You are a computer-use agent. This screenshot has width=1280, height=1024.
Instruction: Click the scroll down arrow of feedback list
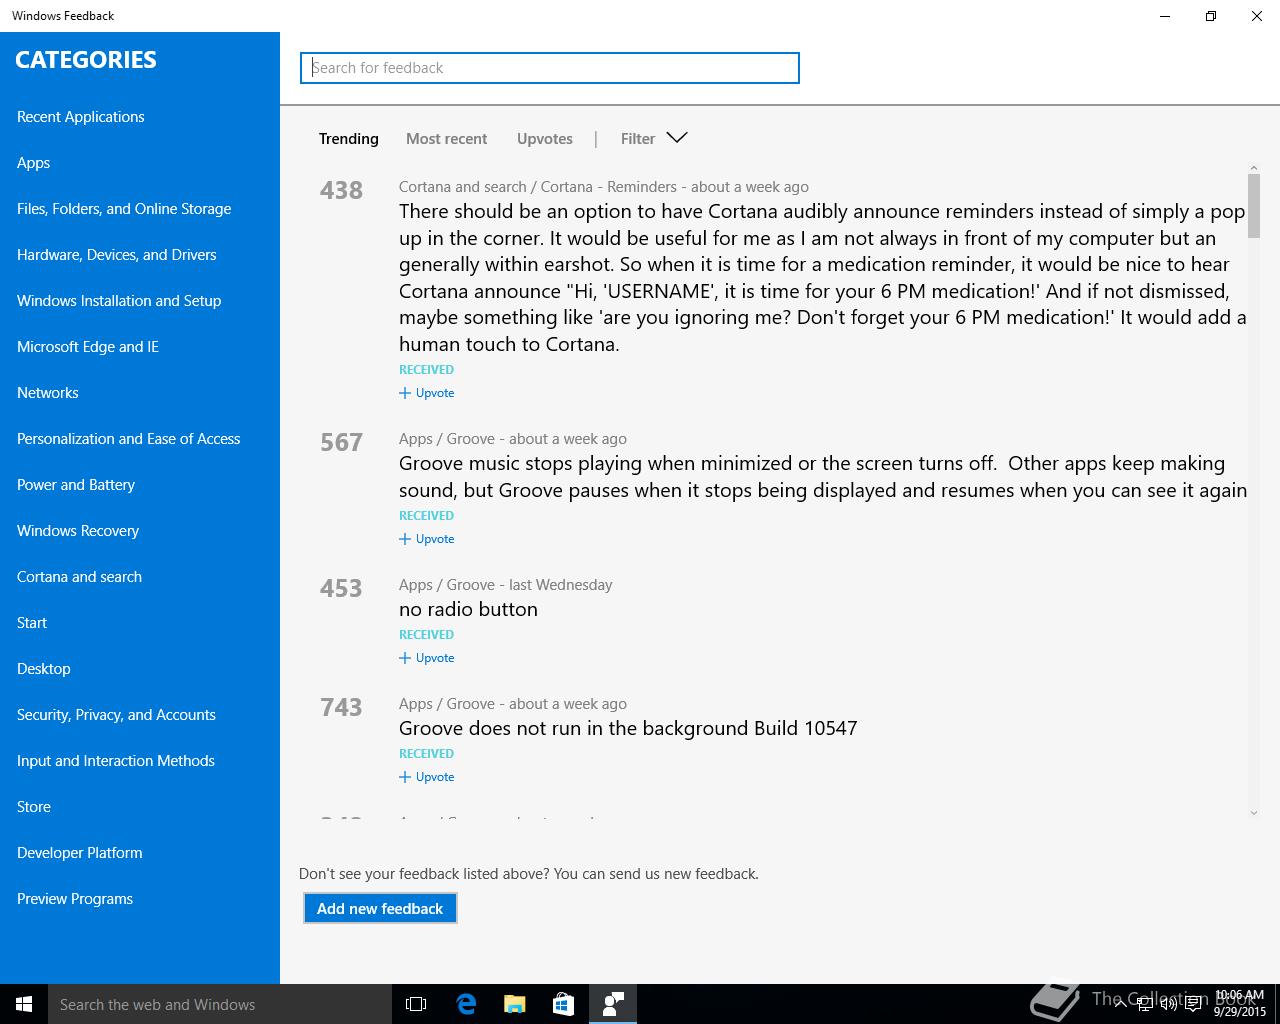click(1254, 813)
